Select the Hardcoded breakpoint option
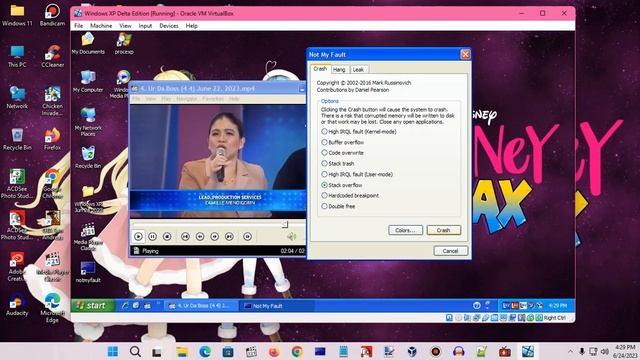The image size is (640, 360). 350,196
